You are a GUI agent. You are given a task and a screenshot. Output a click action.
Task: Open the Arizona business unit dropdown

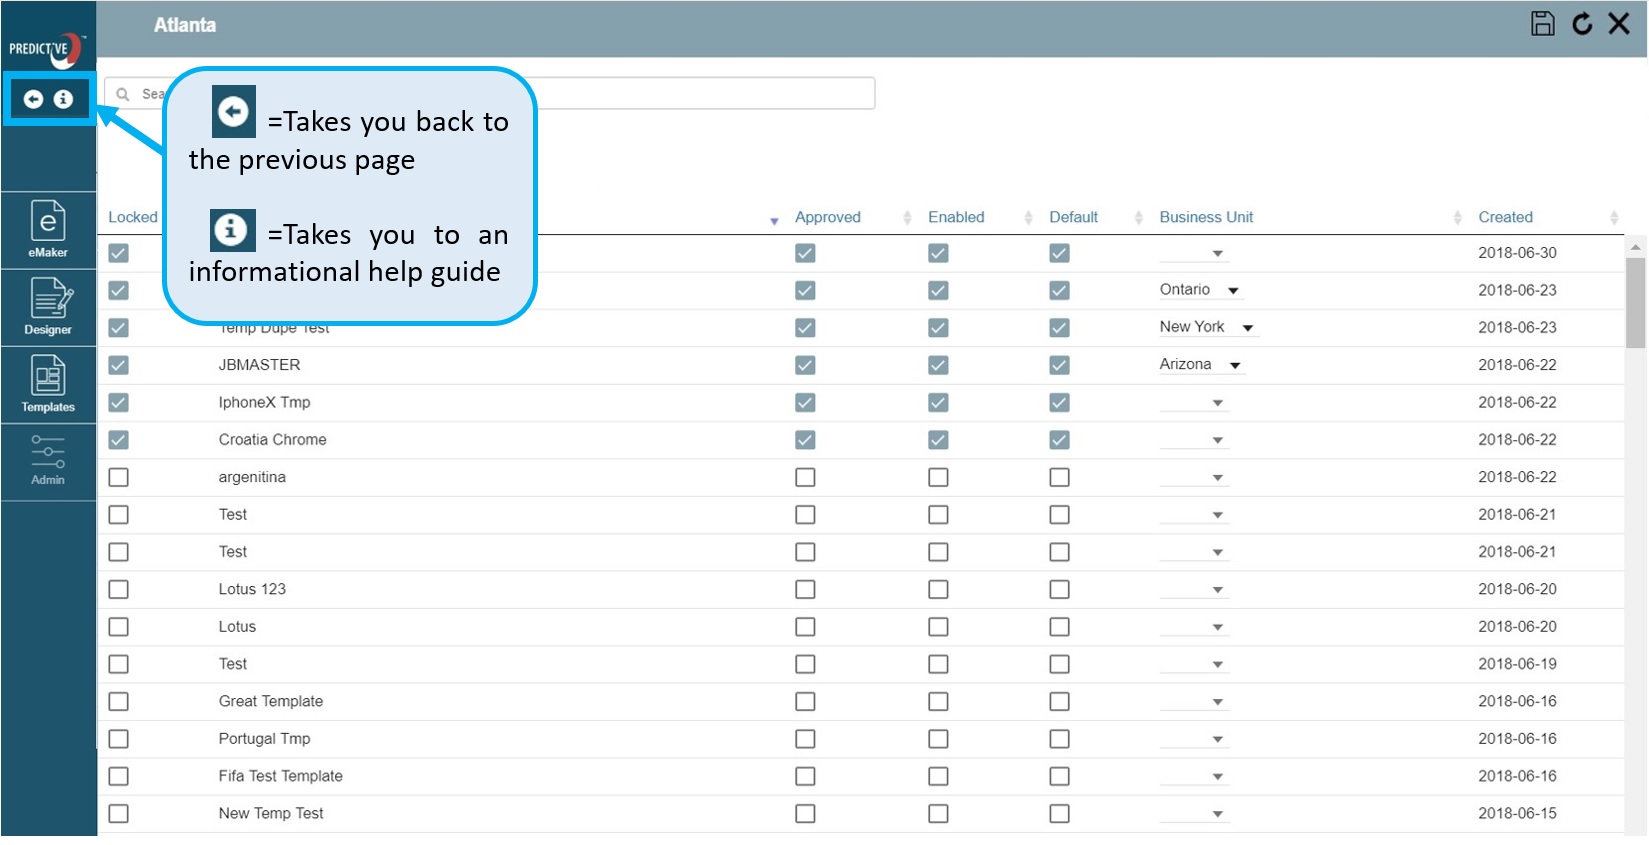[1235, 366]
